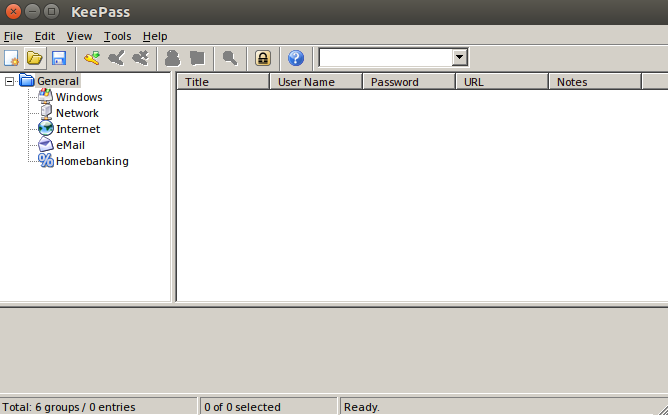This screenshot has width=668, height=415.
Task: Open the View menu
Action: 79,36
